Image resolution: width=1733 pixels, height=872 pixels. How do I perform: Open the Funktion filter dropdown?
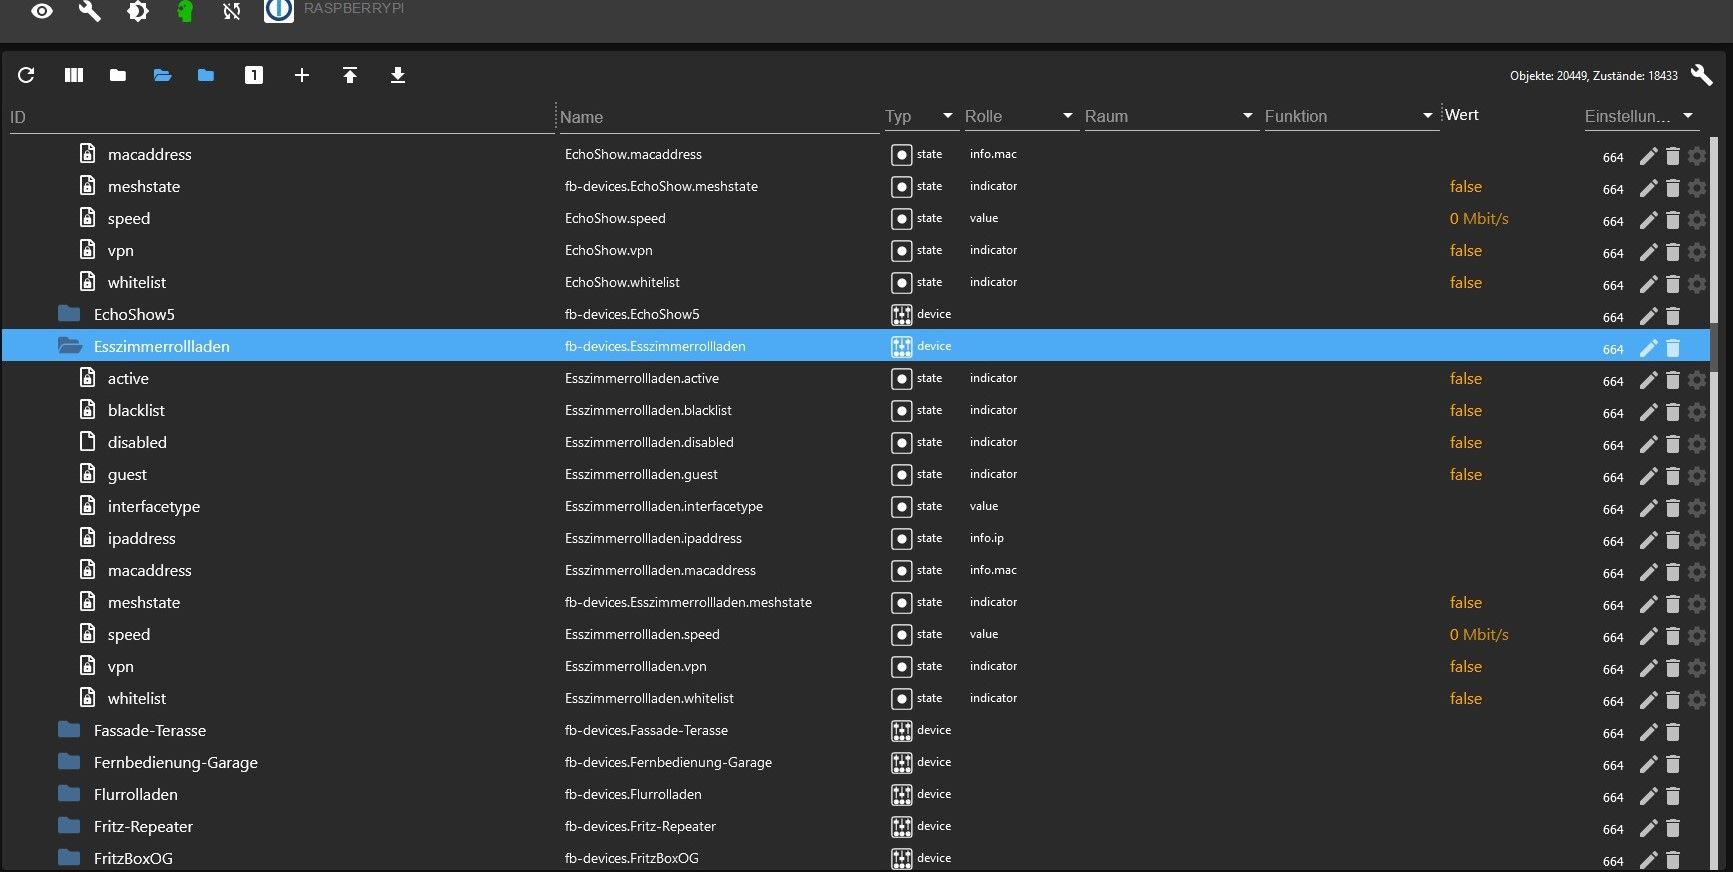pyautogui.click(x=1427, y=116)
